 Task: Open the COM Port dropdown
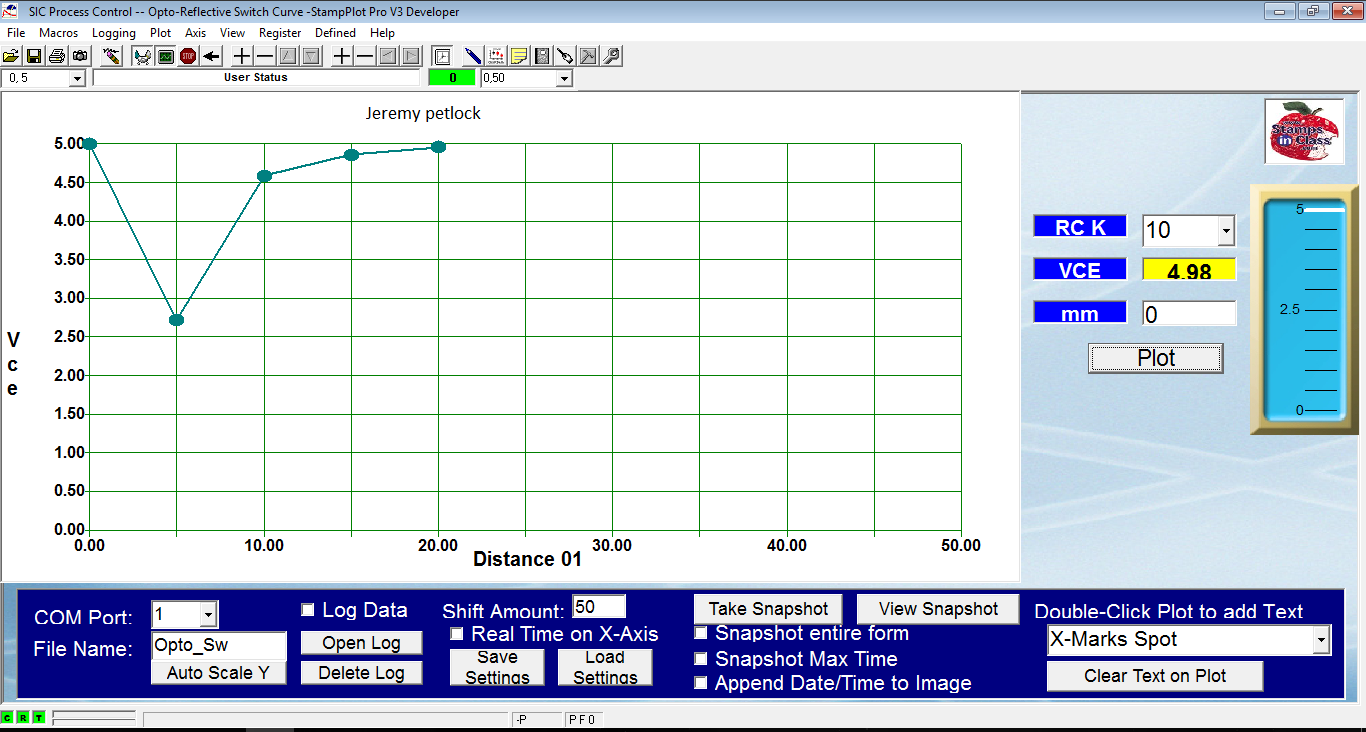click(208, 614)
